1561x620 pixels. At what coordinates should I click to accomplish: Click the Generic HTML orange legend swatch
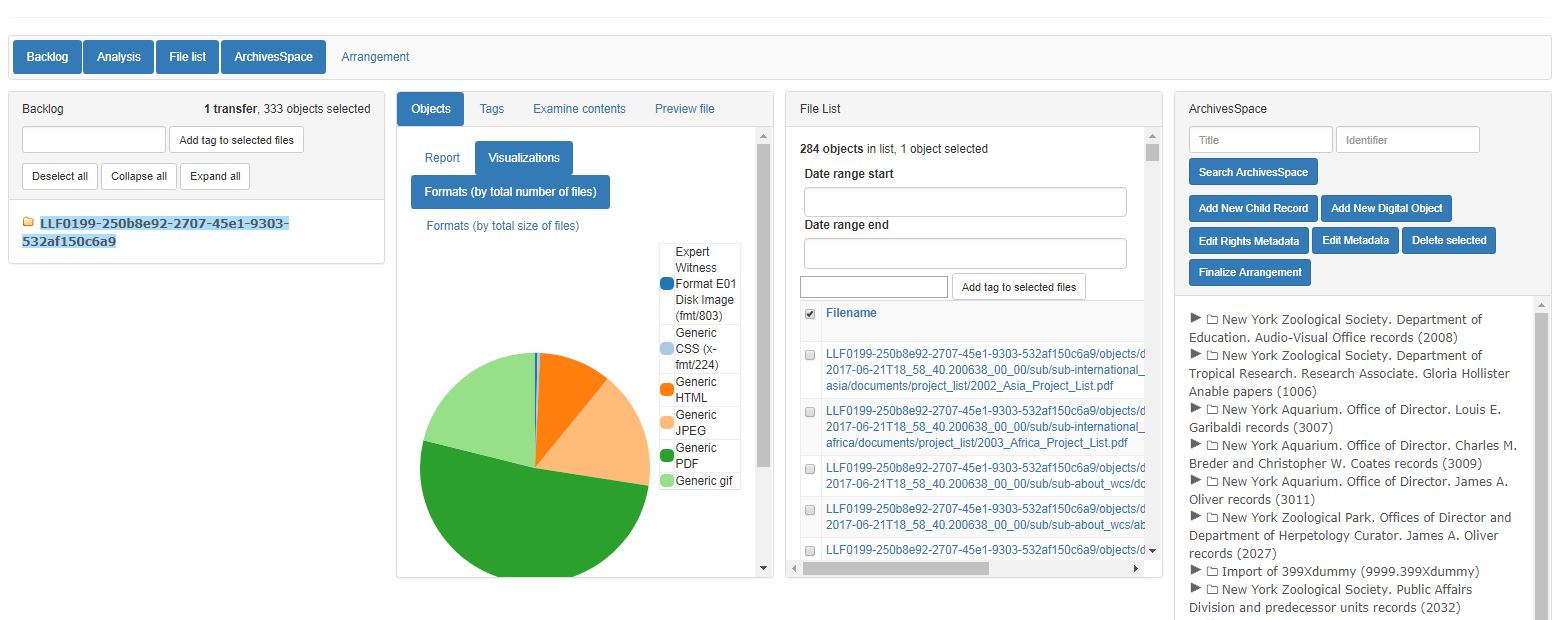(667, 390)
